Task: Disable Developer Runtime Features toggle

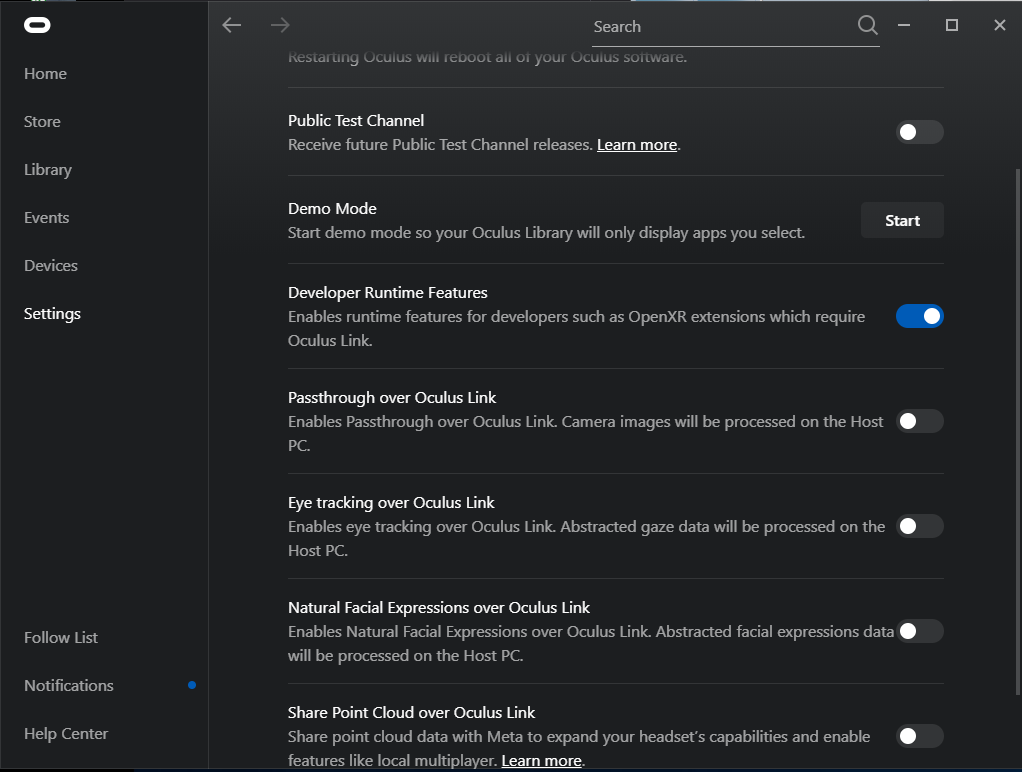Action: pos(920,317)
